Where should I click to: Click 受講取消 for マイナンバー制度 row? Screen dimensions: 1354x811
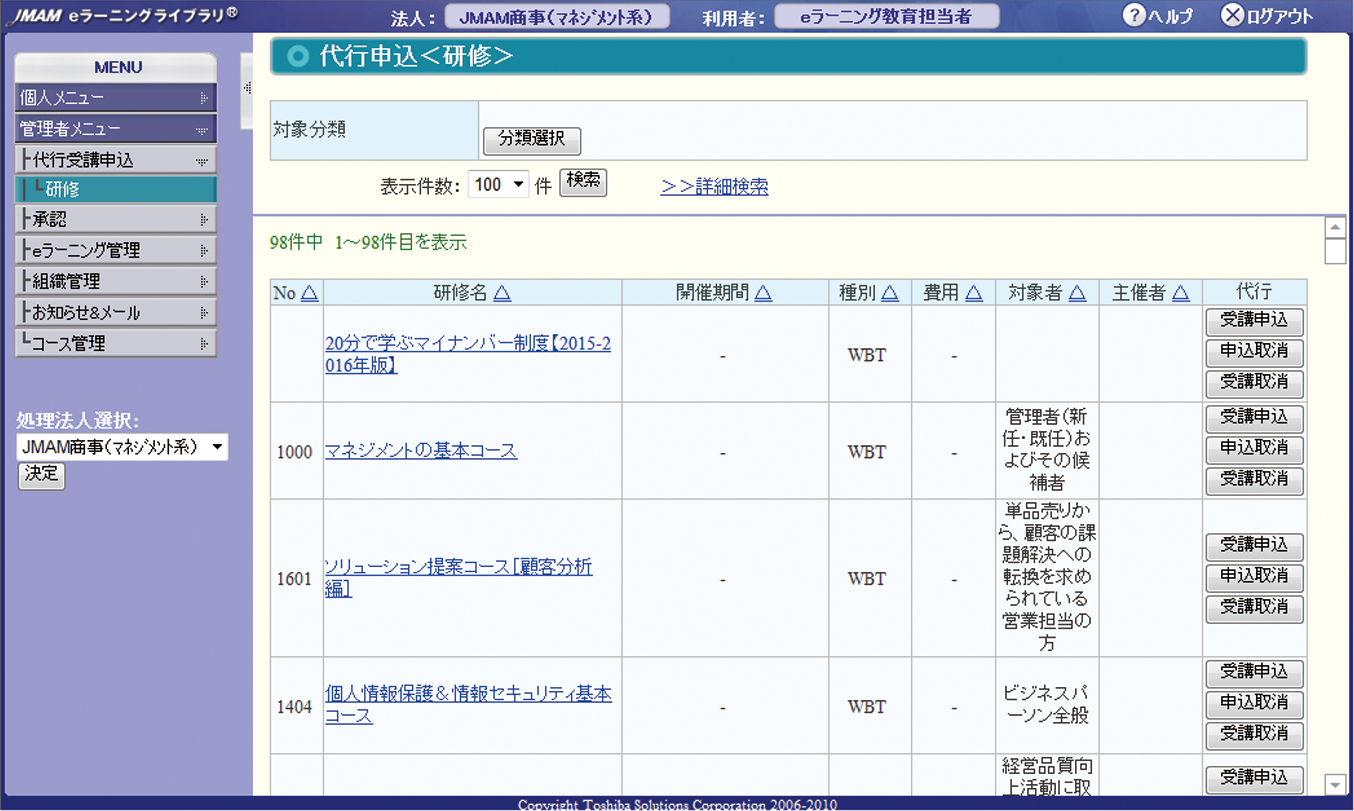point(1254,383)
